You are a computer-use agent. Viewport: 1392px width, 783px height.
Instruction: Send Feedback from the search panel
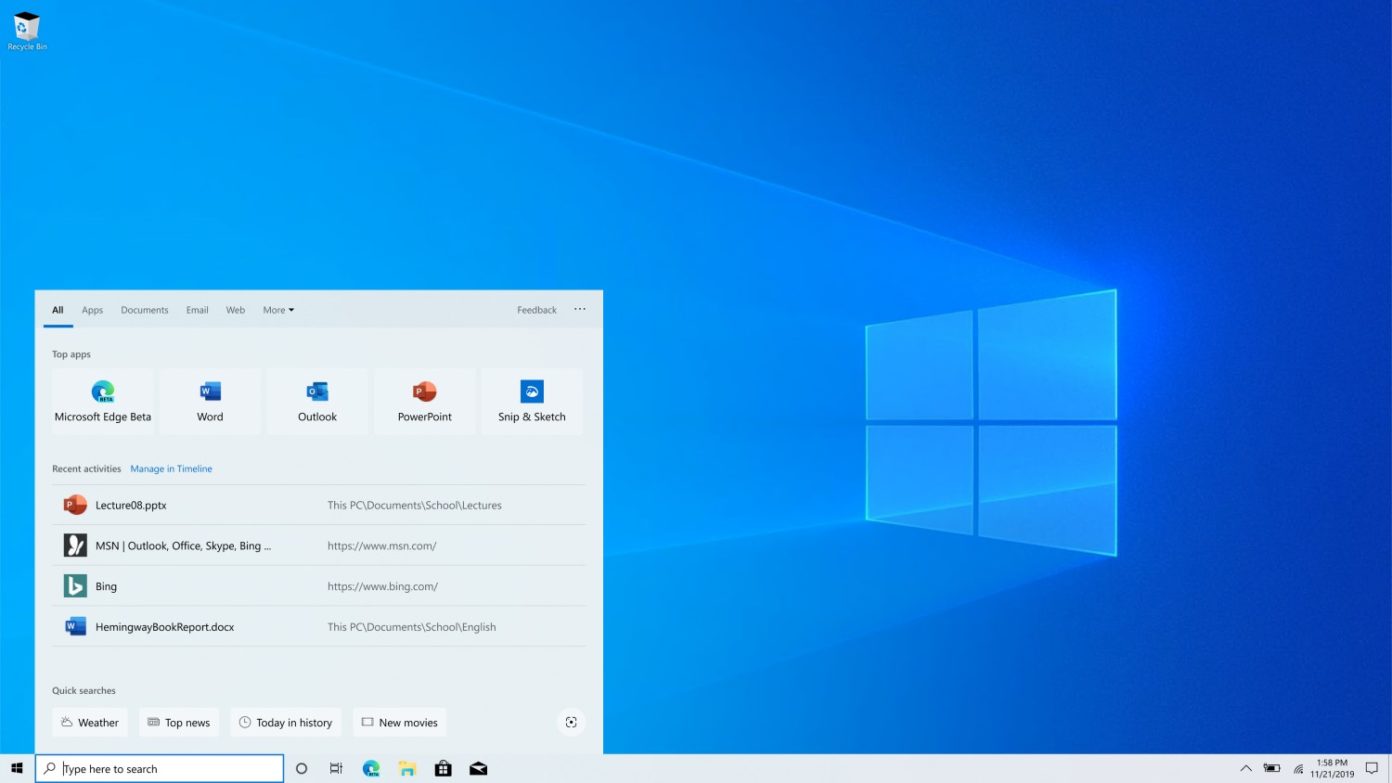click(536, 310)
